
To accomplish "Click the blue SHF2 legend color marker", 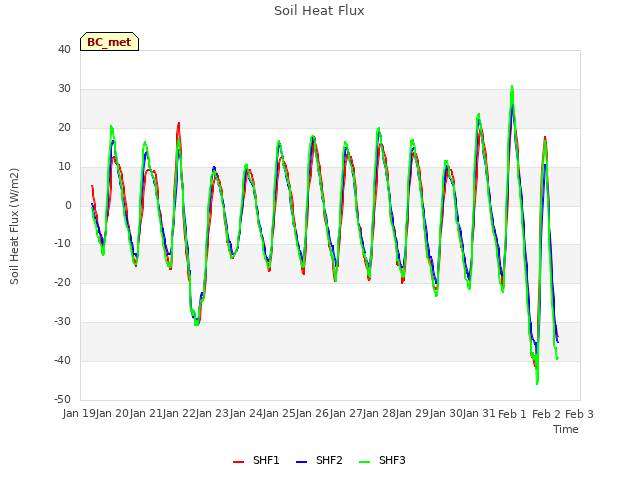I will [301, 462].
